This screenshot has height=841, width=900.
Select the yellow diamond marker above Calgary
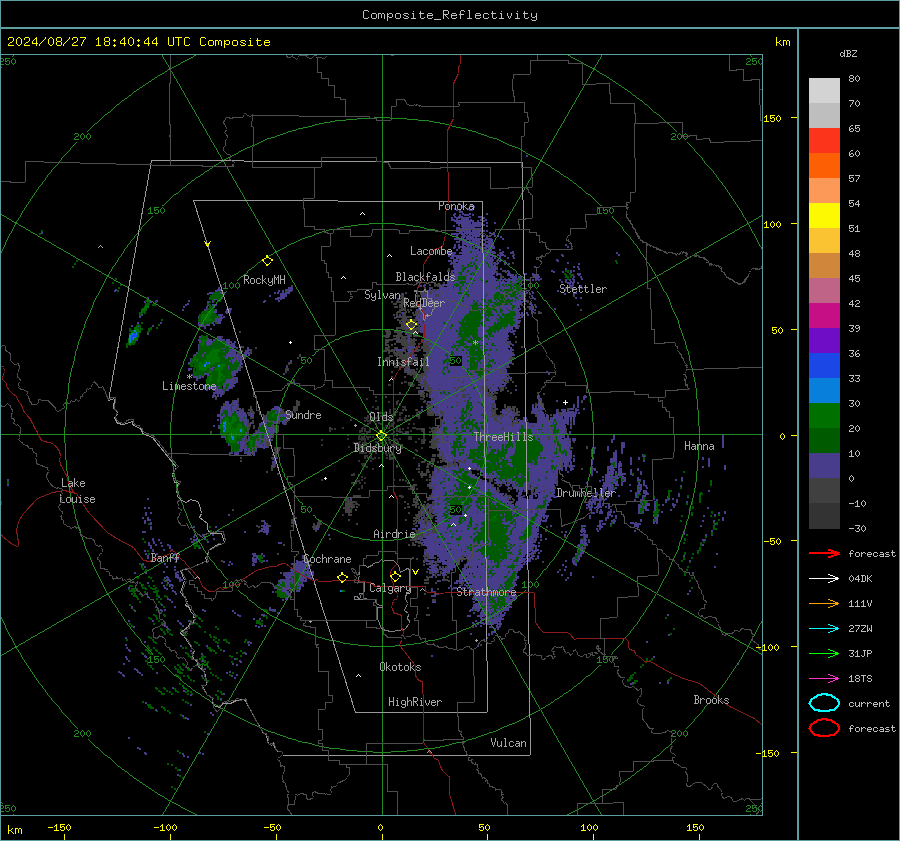pyautogui.click(x=395, y=576)
